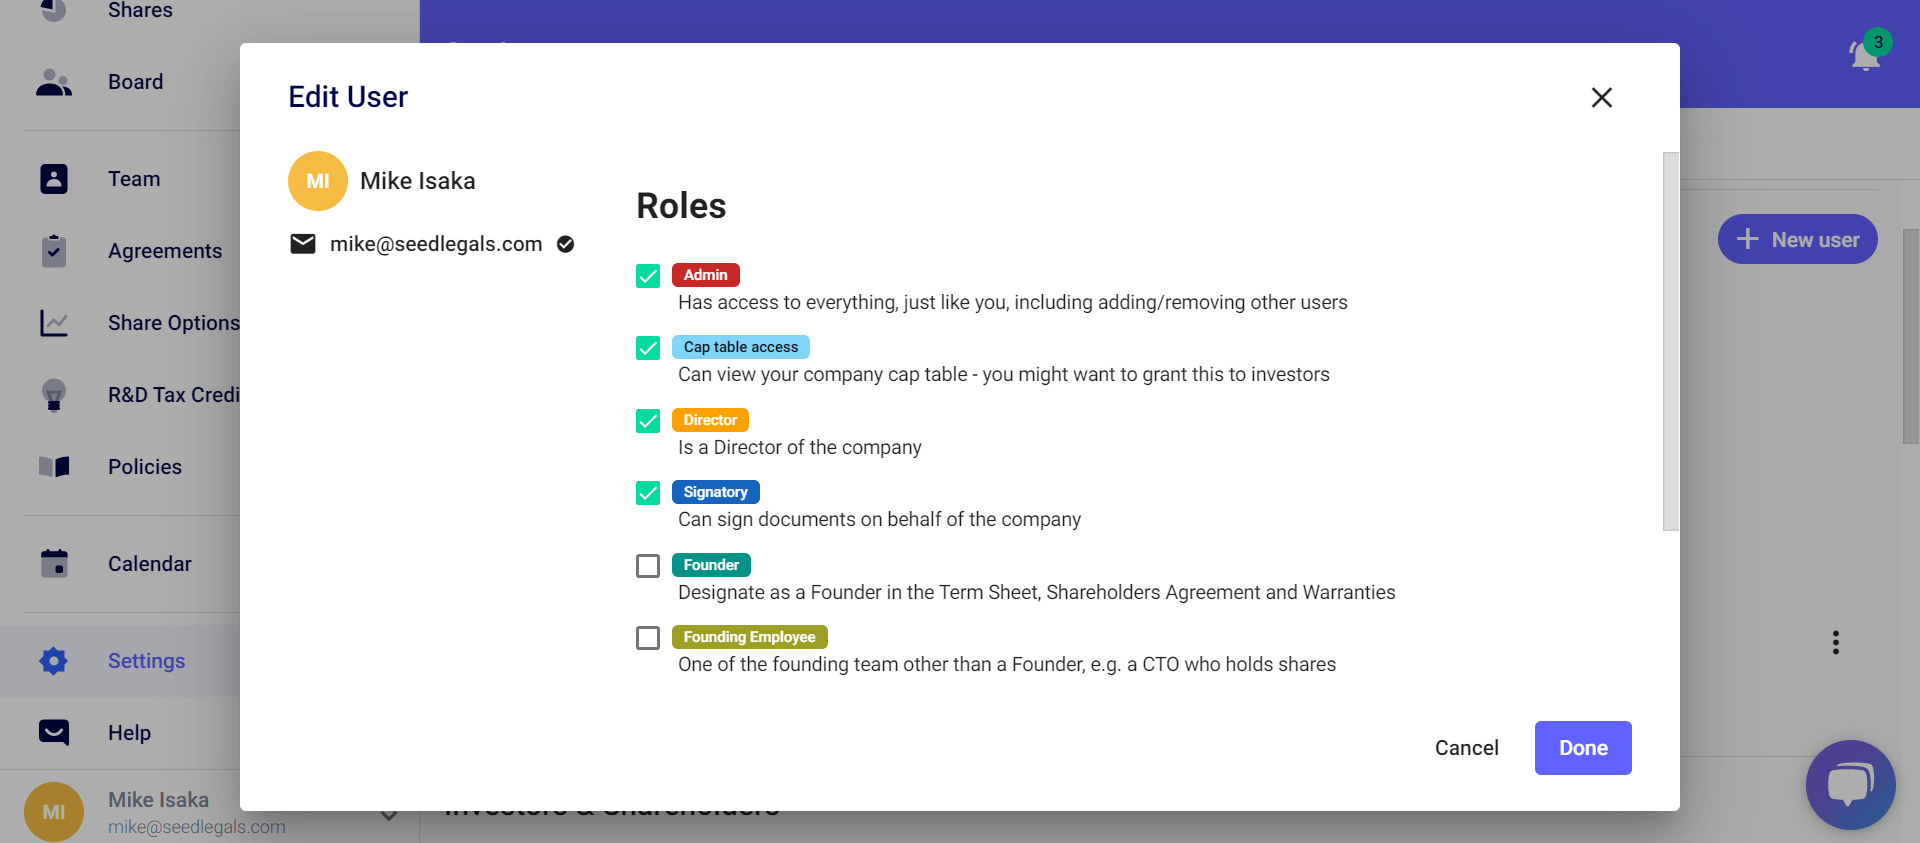The width and height of the screenshot is (1920, 843).
Task: Click the Team sidebar icon
Action: tap(54, 179)
